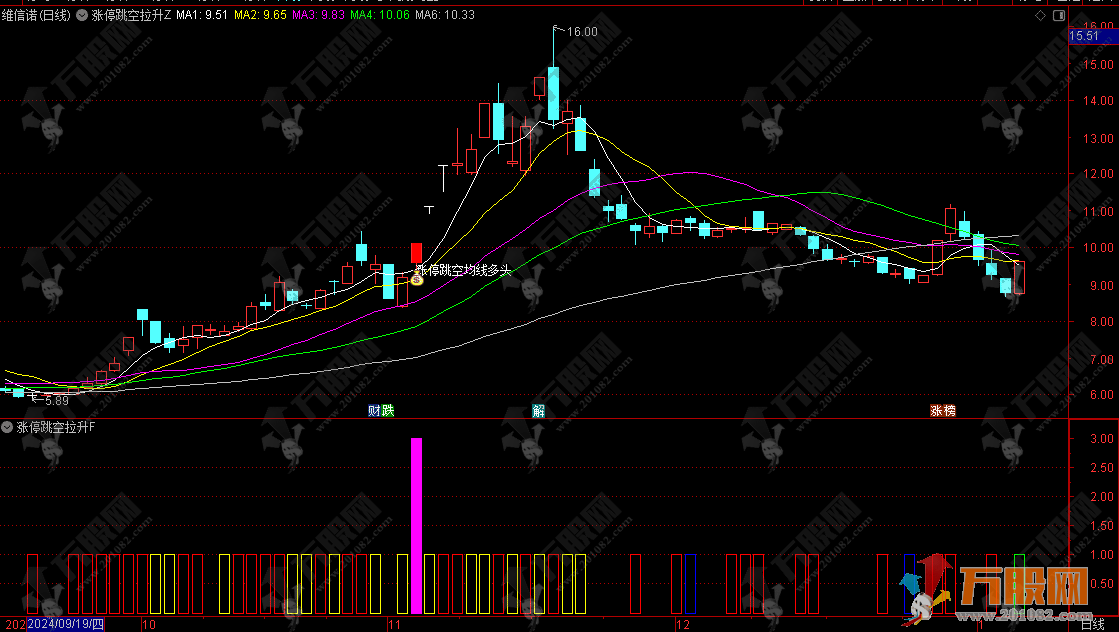Click the MA6: 10.33 value
The height and width of the screenshot is (632, 1119).
point(445,15)
